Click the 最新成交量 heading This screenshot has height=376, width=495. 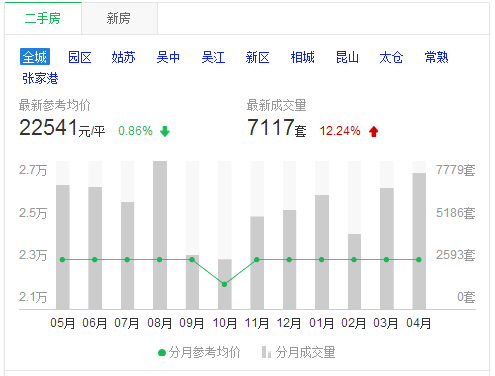[x=276, y=105]
